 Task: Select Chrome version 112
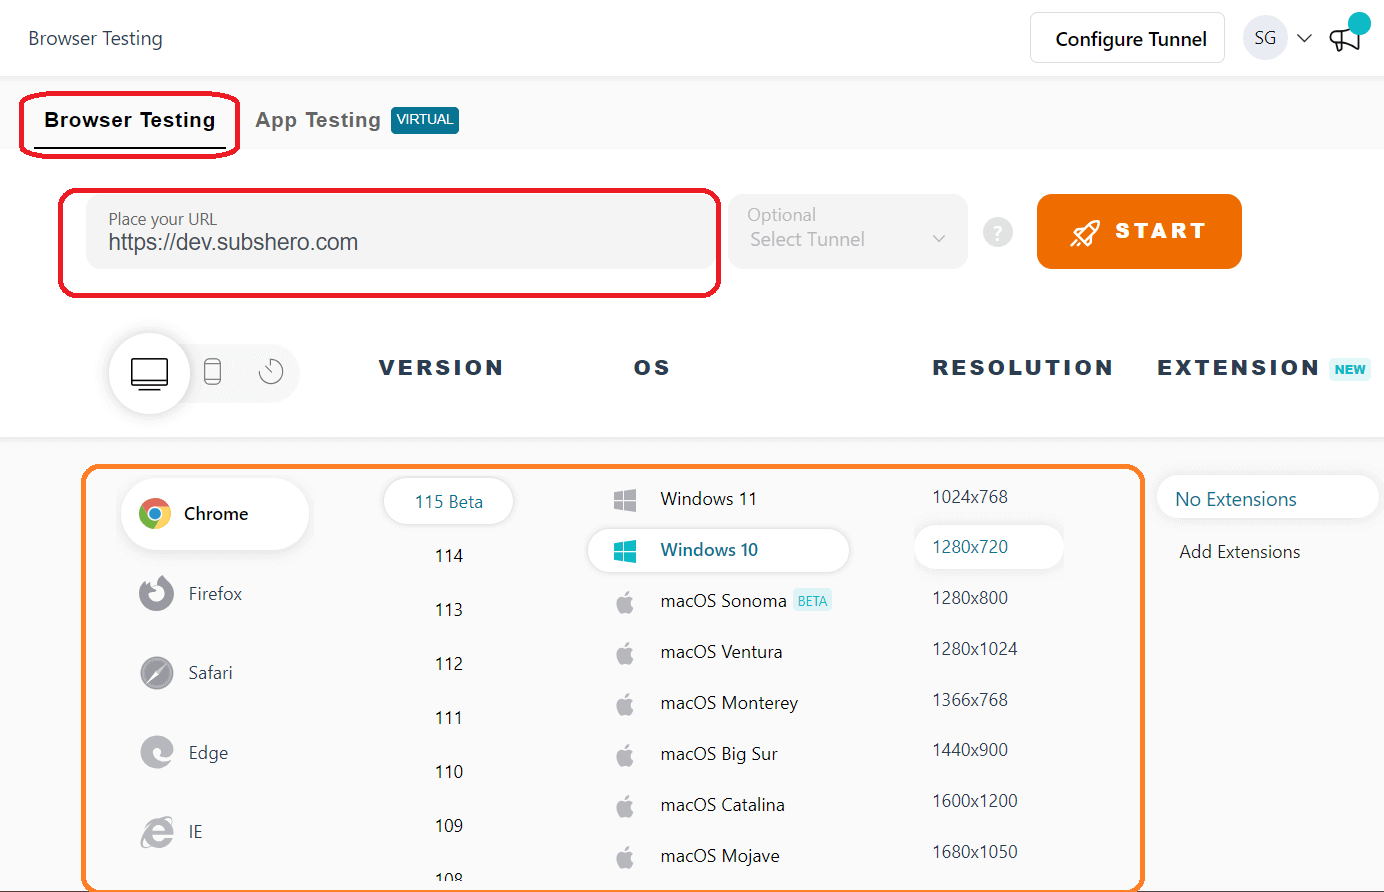449,664
